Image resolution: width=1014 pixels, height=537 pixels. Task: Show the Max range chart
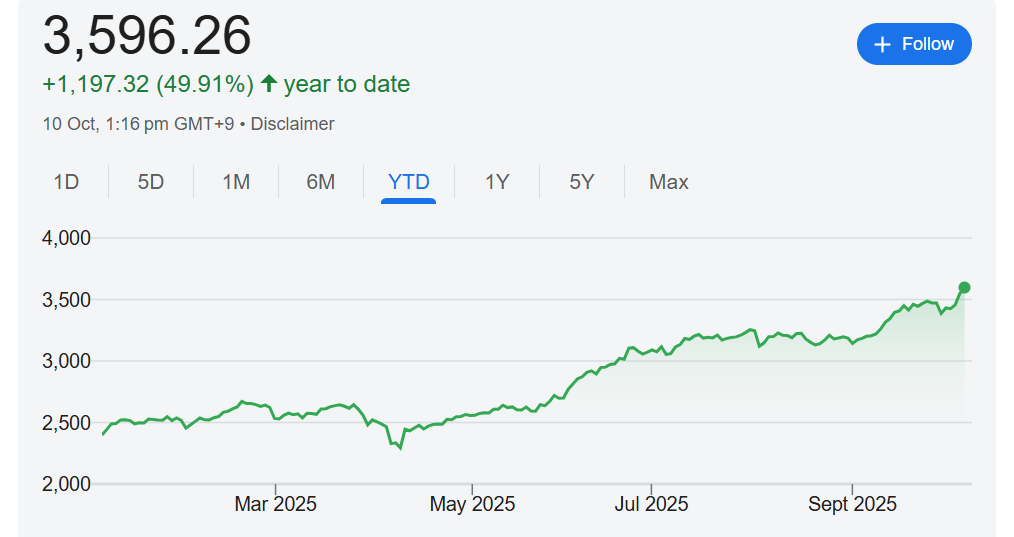click(668, 182)
